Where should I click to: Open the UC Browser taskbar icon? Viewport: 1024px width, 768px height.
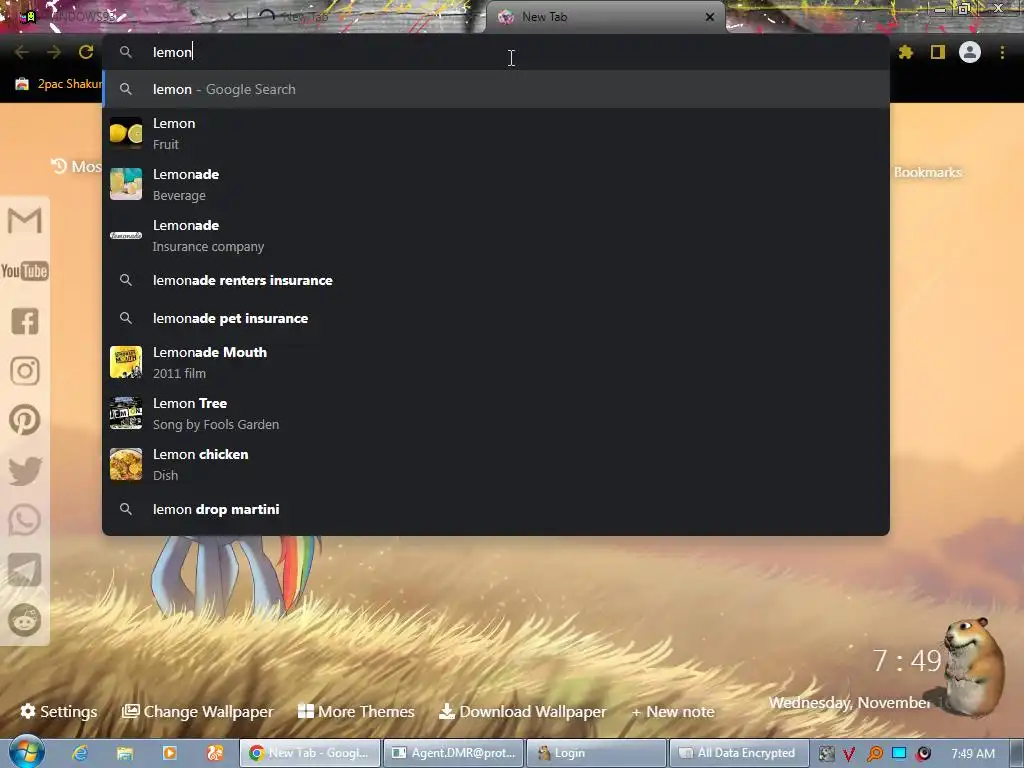click(x=215, y=753)
